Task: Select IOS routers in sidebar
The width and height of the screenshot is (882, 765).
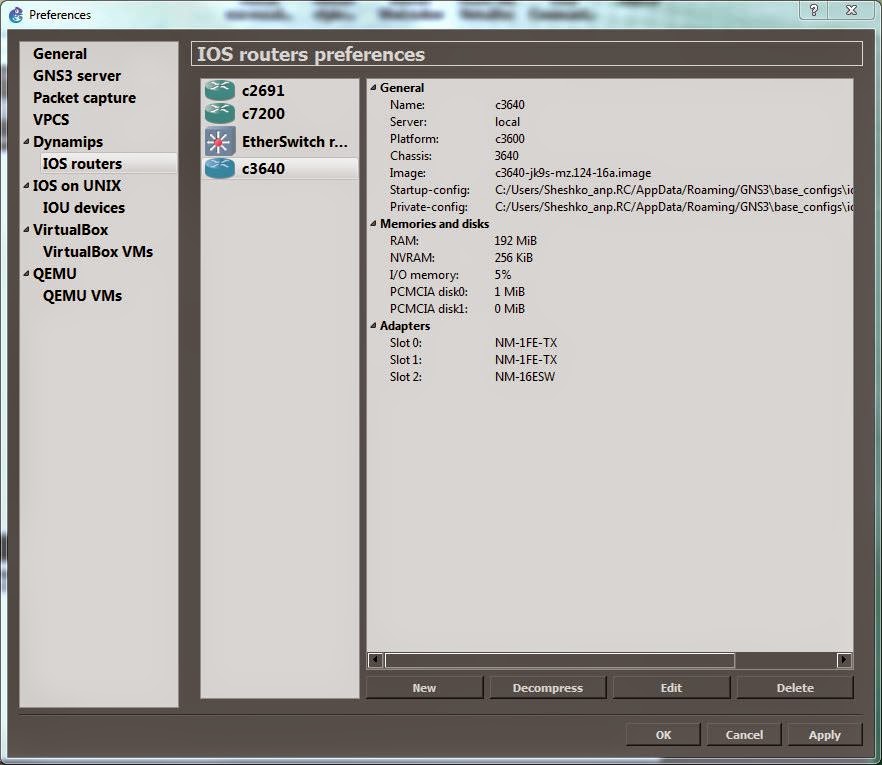Action: click(x=83, y=164)
